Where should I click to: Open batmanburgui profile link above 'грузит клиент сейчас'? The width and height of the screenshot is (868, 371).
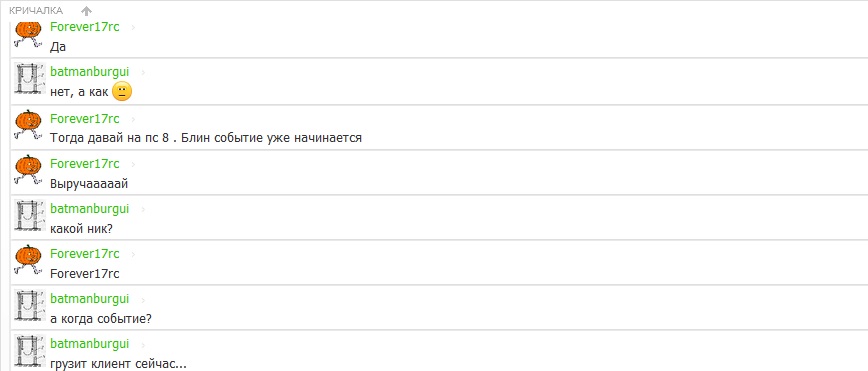[90, 344]
